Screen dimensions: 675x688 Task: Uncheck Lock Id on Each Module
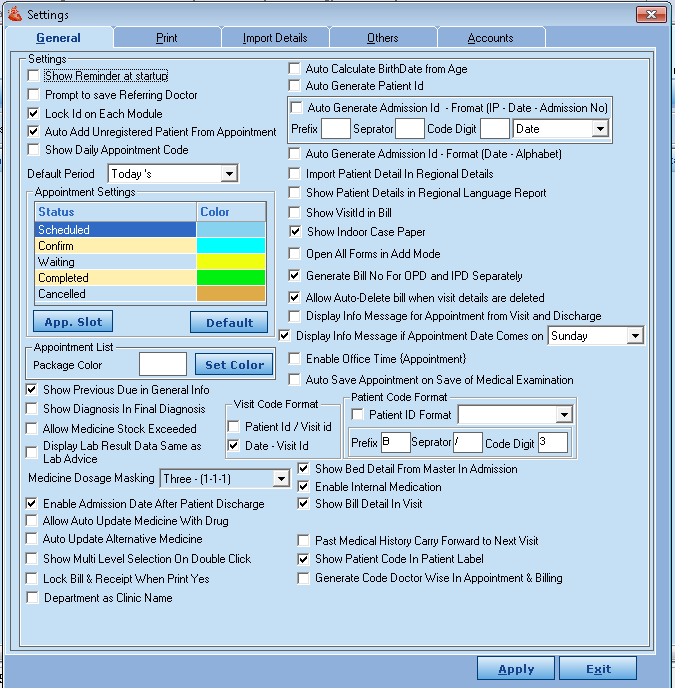[x=34, y=114]
